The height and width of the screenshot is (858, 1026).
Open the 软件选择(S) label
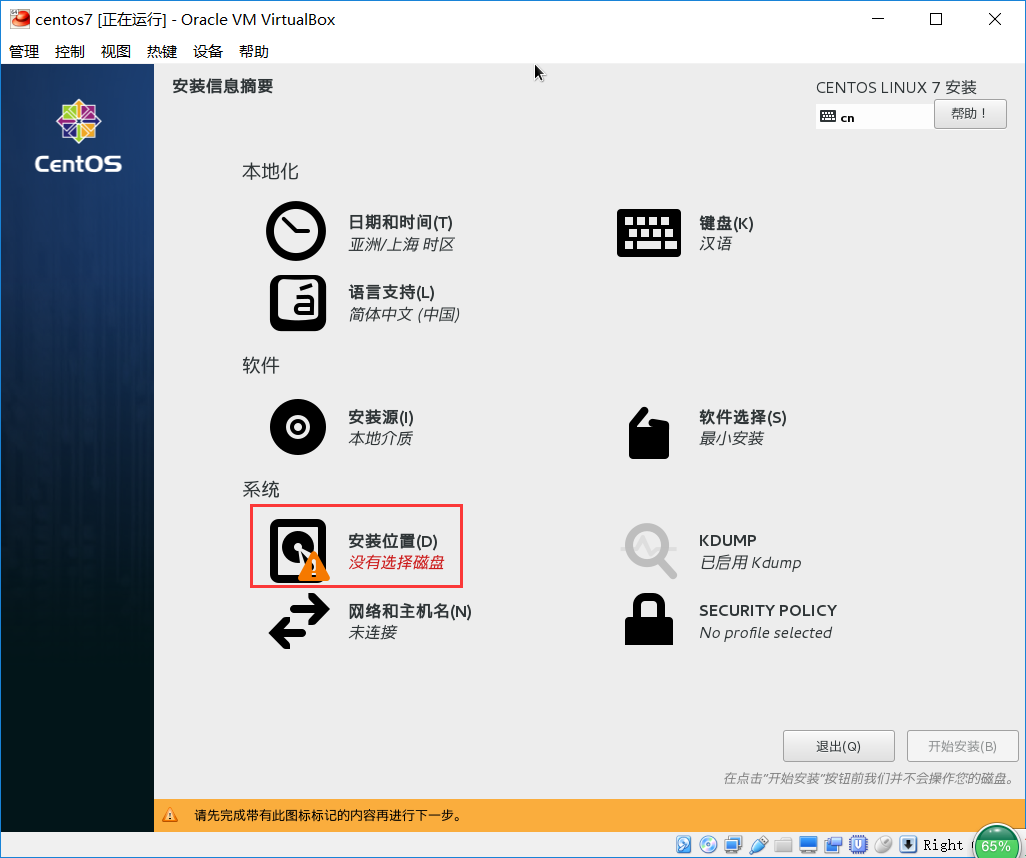pos(743,418)
